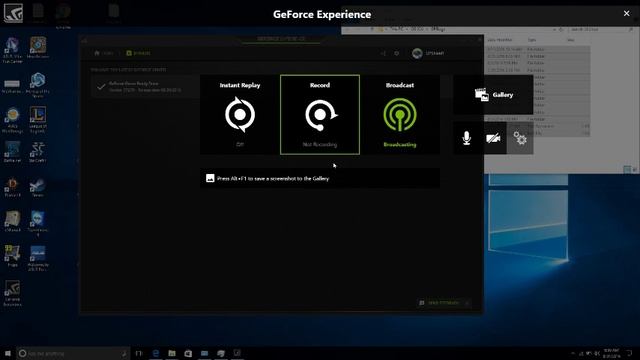The width and height of the screenshot is (640, 360).
Task: Open the Gallery button
Action: [493, 95]
